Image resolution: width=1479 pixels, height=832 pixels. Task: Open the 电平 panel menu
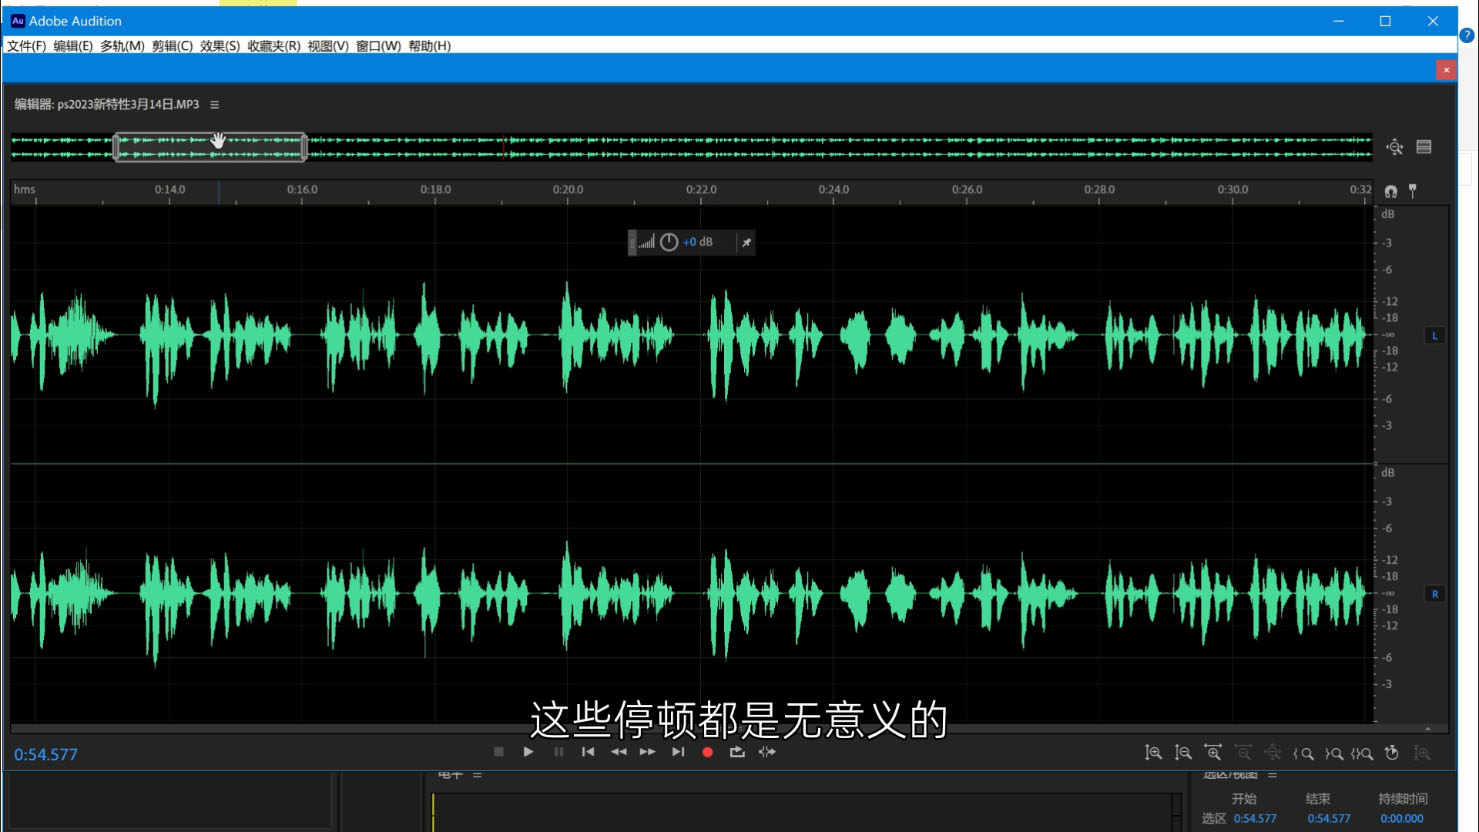[x=477, y=774]
